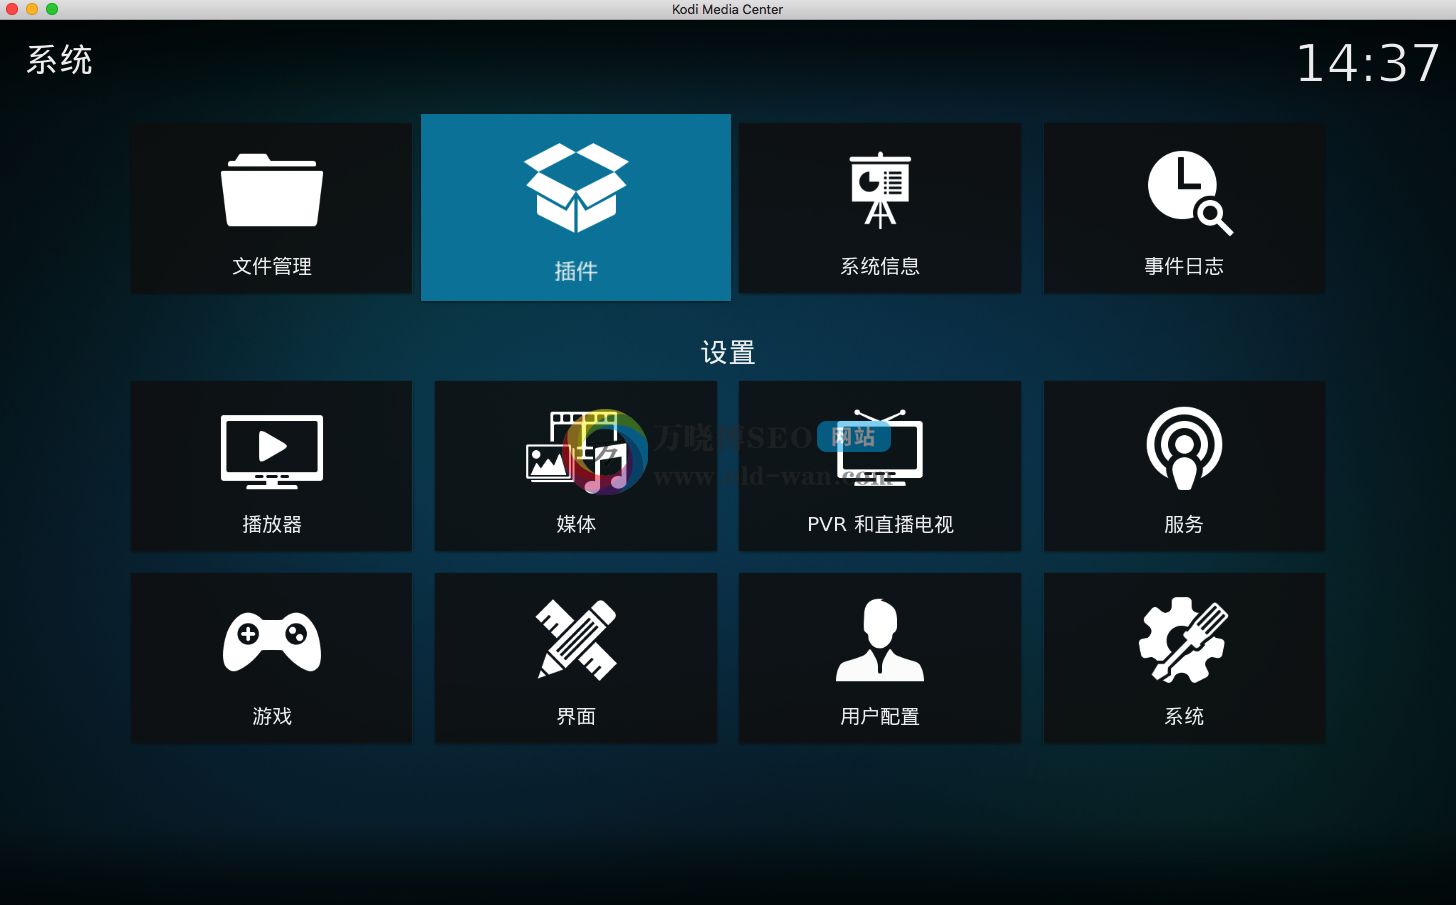Viewport: 1456px width, 905px height.
Task: Select the 媒体 label
Action: (576, 524)
